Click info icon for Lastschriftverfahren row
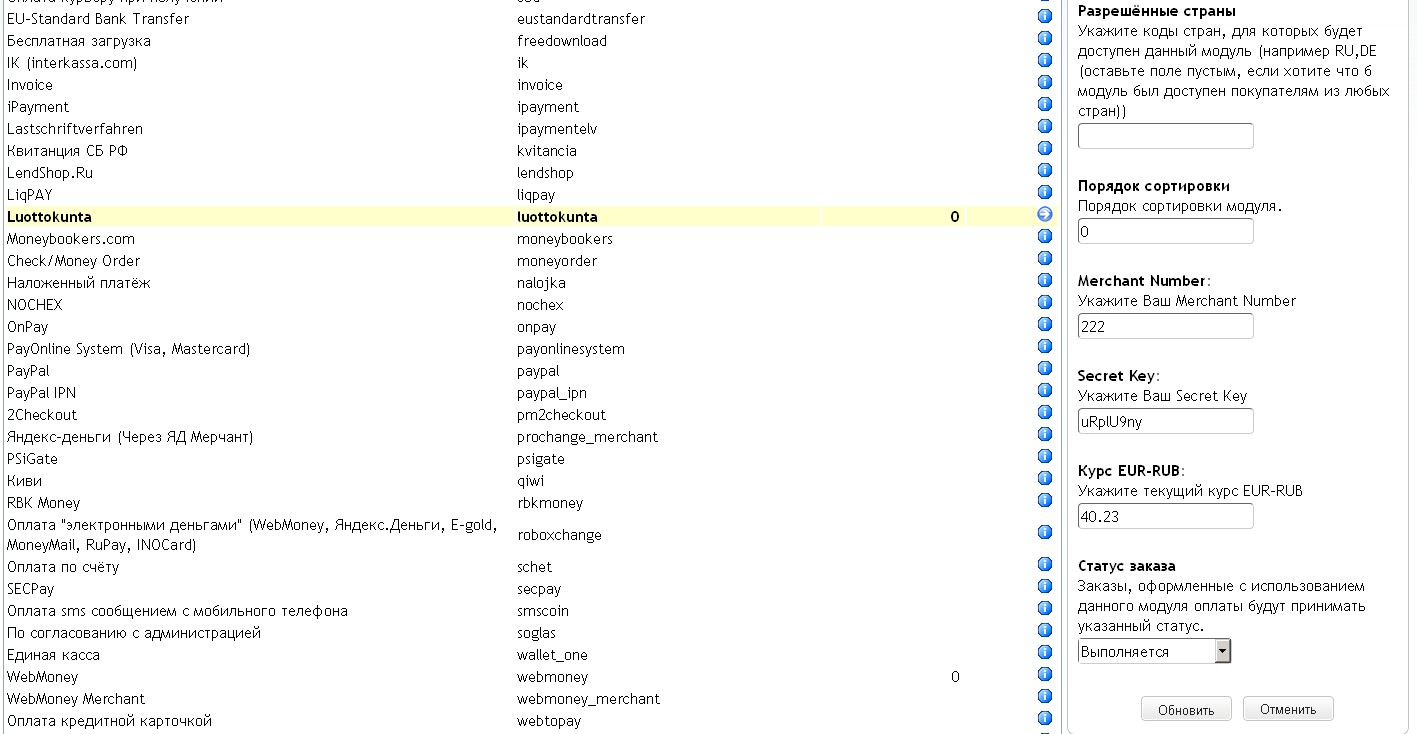1417x734 pixels. [1045, 126]
